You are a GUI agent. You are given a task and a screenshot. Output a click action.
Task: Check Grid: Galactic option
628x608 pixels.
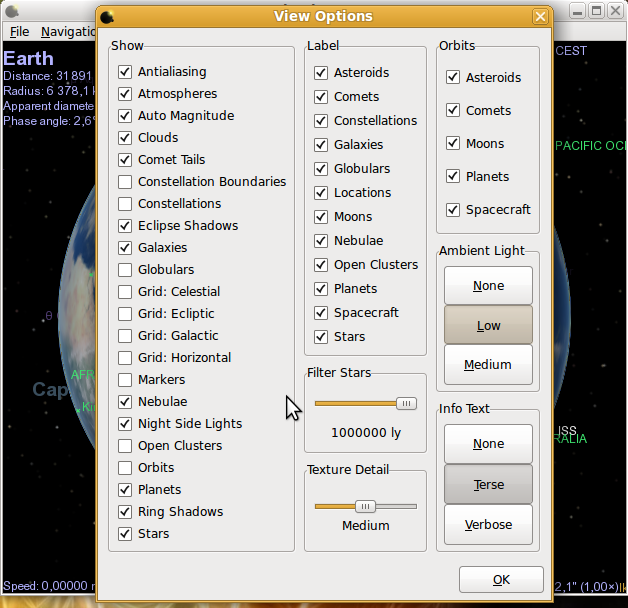tap(125, 336)
